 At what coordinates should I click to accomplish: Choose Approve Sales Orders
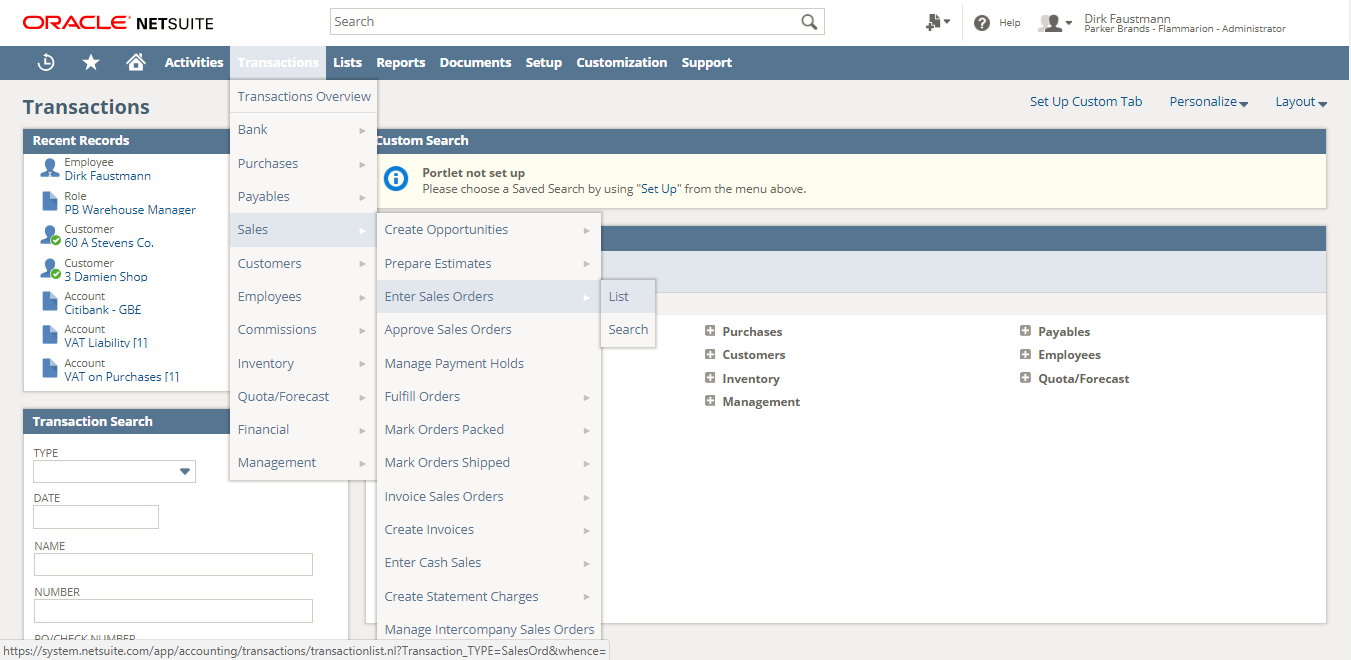tap(489, 330)
